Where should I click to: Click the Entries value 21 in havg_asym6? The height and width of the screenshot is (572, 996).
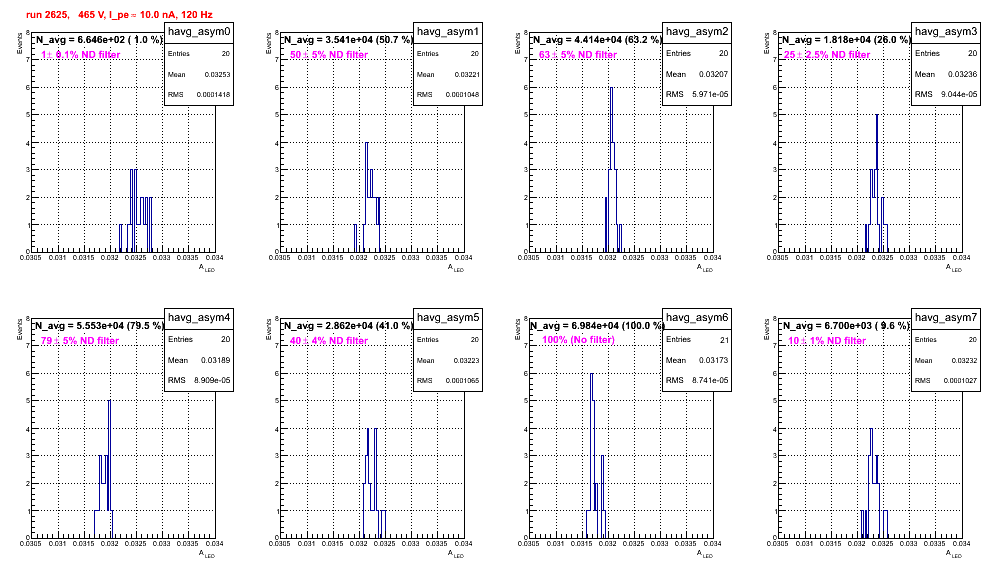click(x=724, y=340)
